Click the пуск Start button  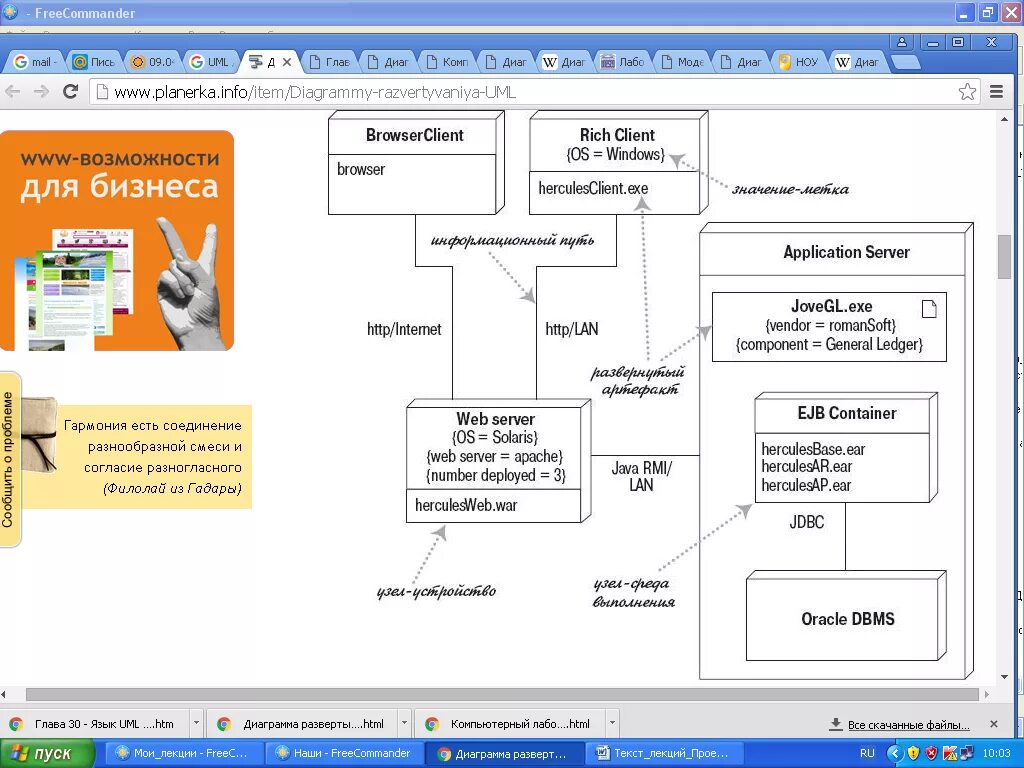coord(47,754)
